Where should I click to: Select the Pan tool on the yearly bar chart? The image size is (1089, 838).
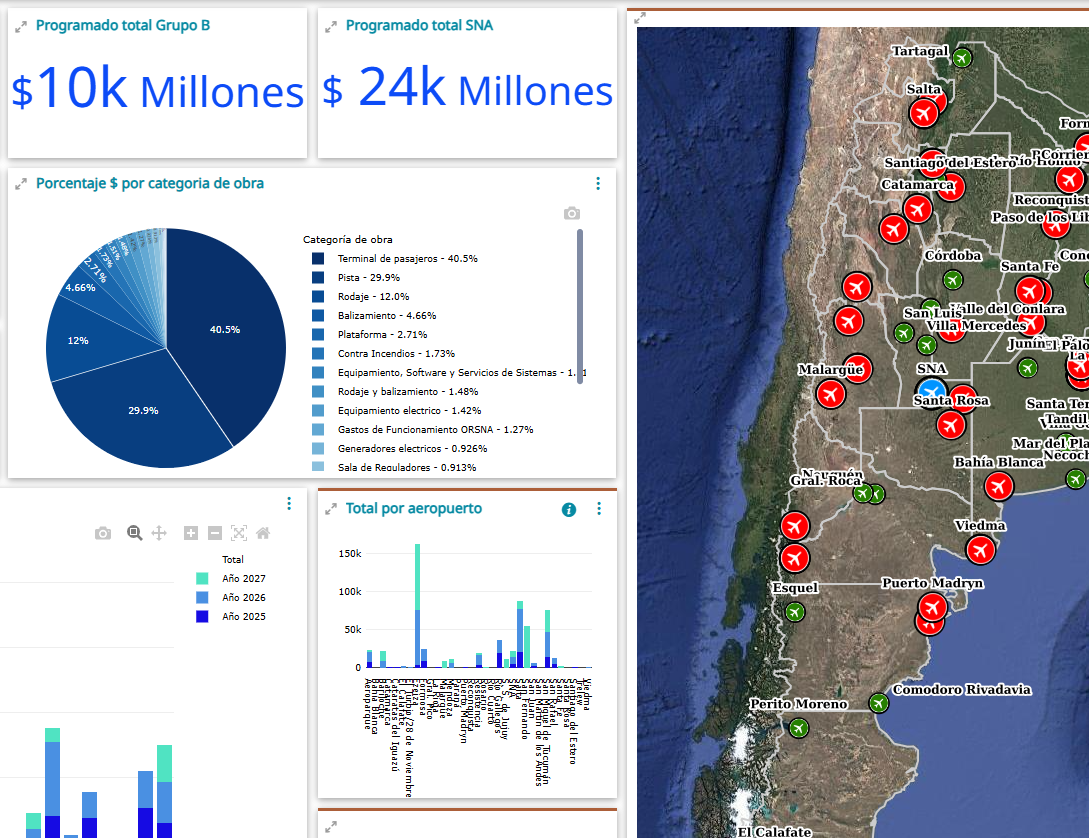click(x=158, y=533)
